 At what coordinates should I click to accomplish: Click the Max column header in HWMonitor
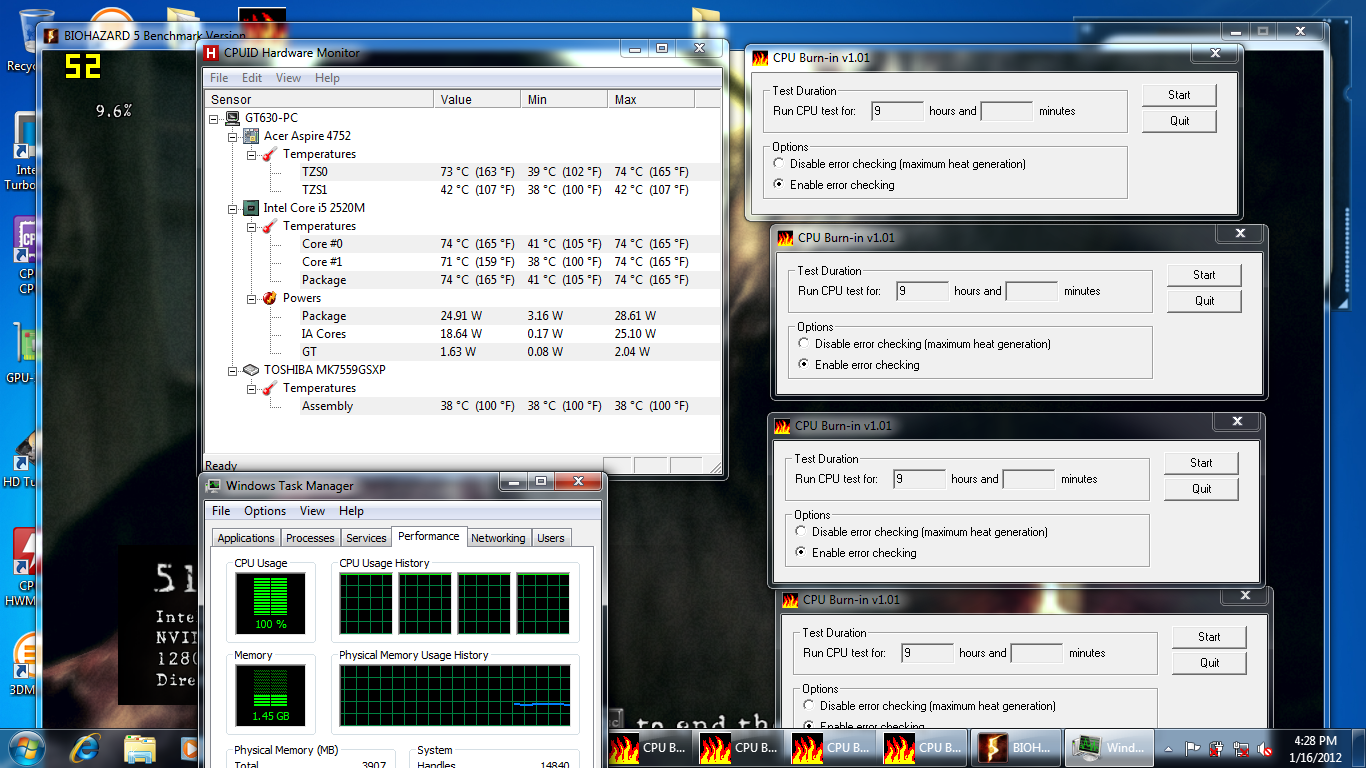coord(651,100)
